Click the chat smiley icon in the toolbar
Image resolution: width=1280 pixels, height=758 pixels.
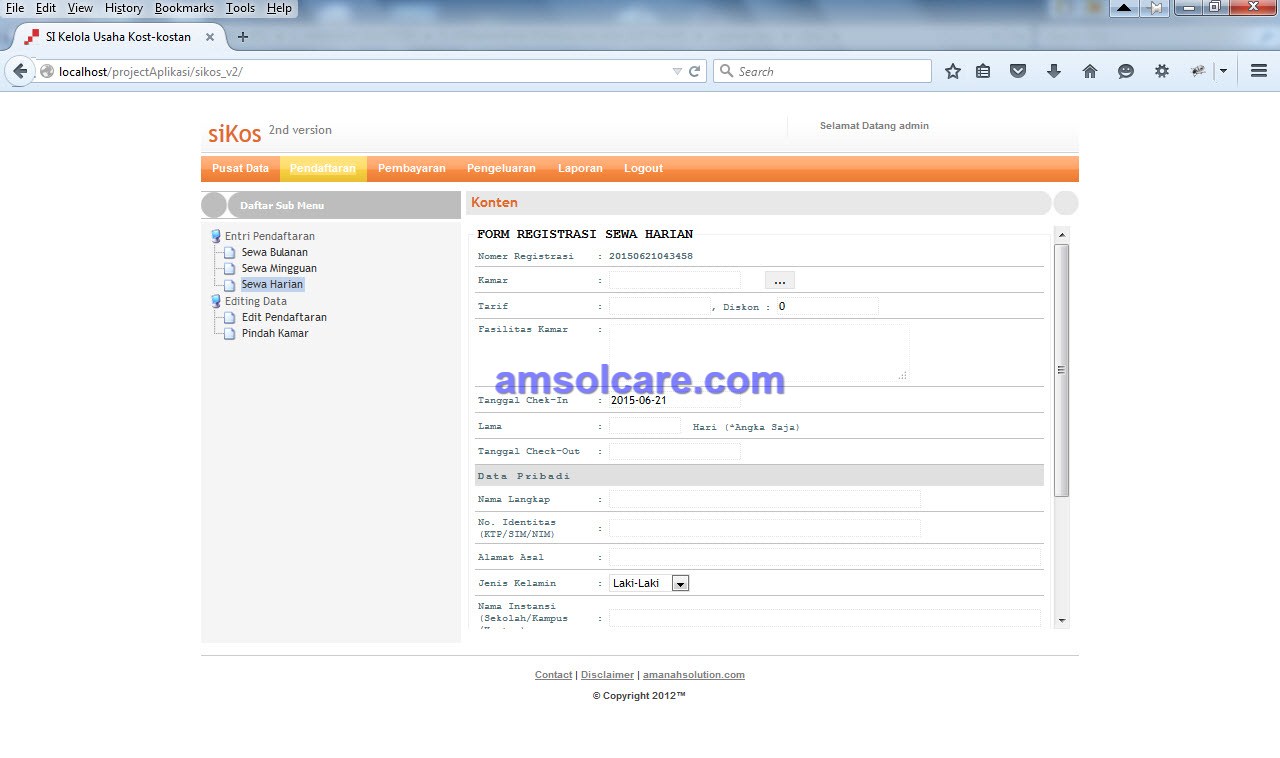pyautogui.click(x=1126, y=71)
